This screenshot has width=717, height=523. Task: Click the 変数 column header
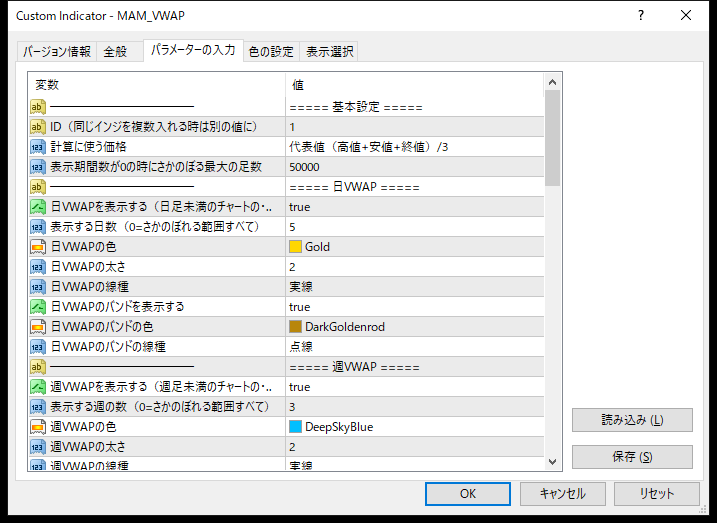(157, 85)
